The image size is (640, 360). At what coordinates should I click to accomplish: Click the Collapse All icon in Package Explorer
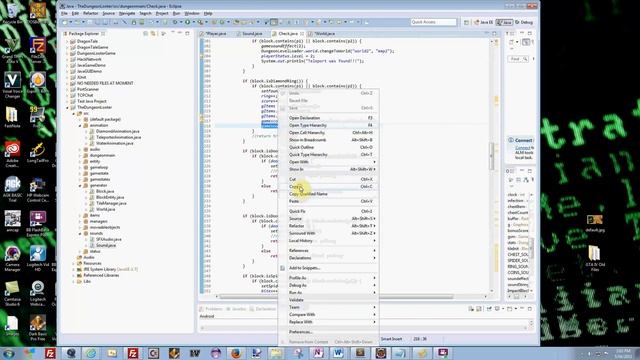coord(145,33)
